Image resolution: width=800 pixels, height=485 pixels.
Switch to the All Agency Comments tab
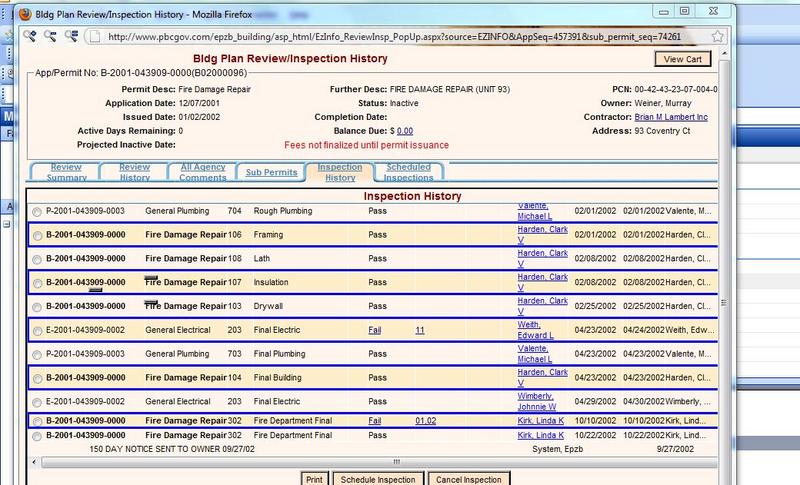tap(203, 172)
